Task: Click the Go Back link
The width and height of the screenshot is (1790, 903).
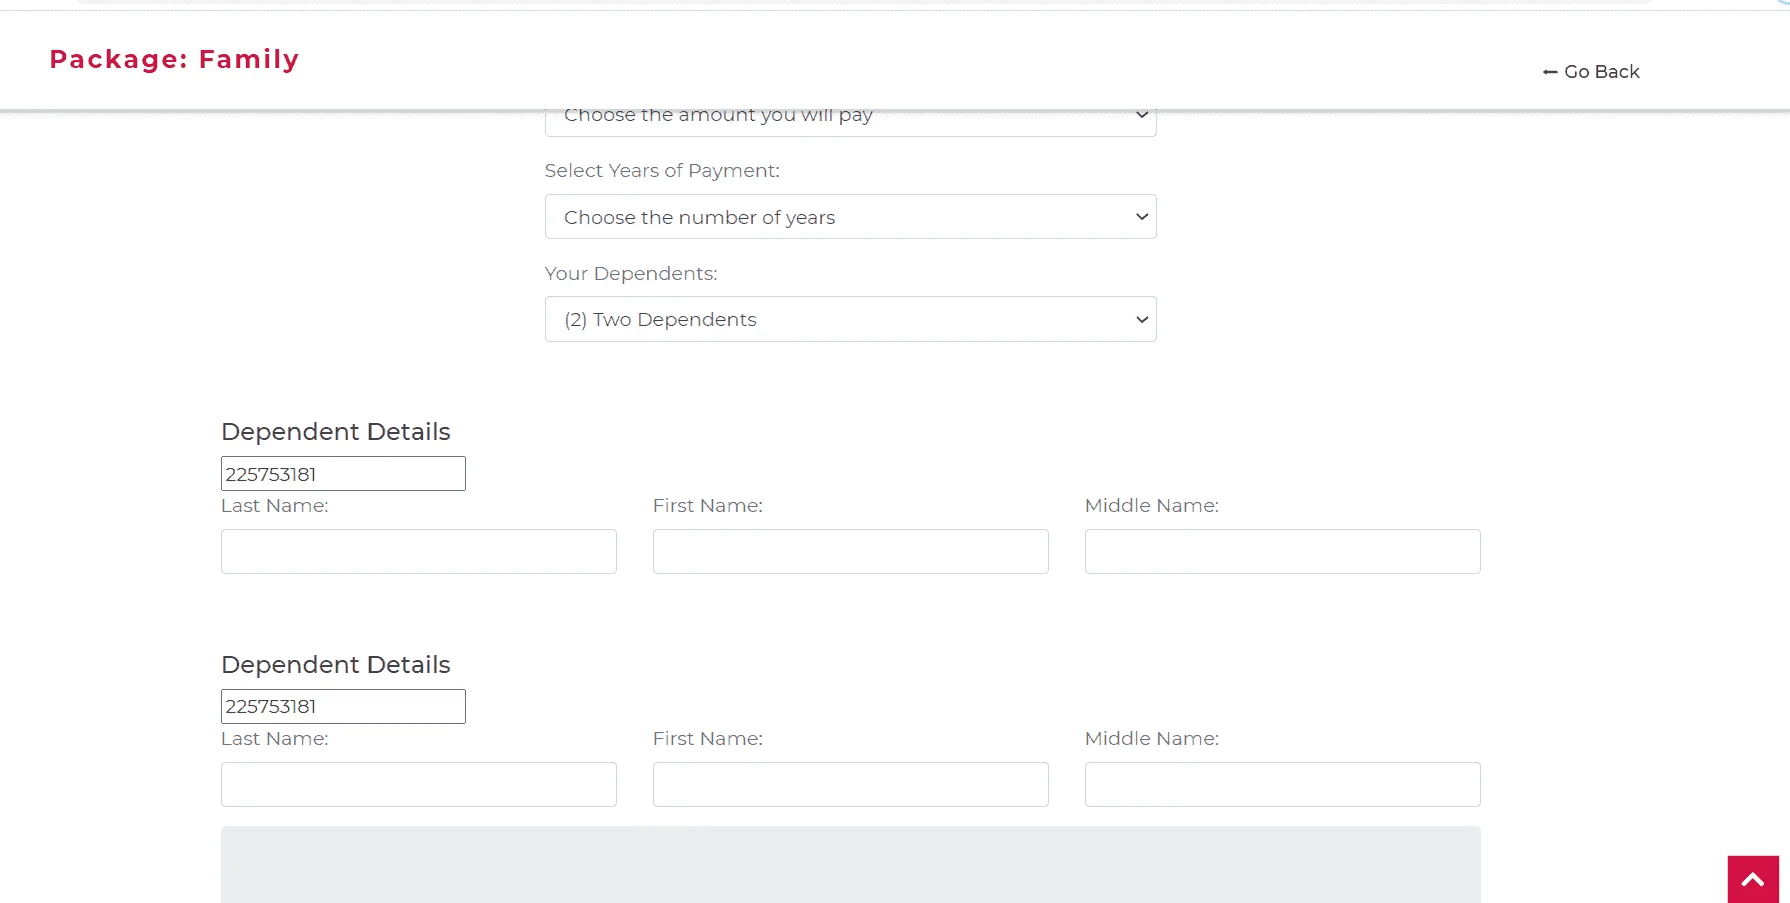Action: click(x=1591, y=72)
